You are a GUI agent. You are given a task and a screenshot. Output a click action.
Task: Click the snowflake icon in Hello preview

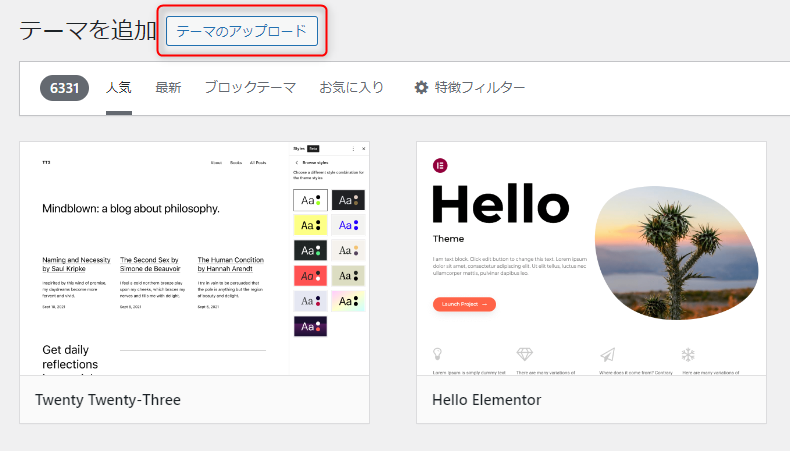(x=688, y=354)
